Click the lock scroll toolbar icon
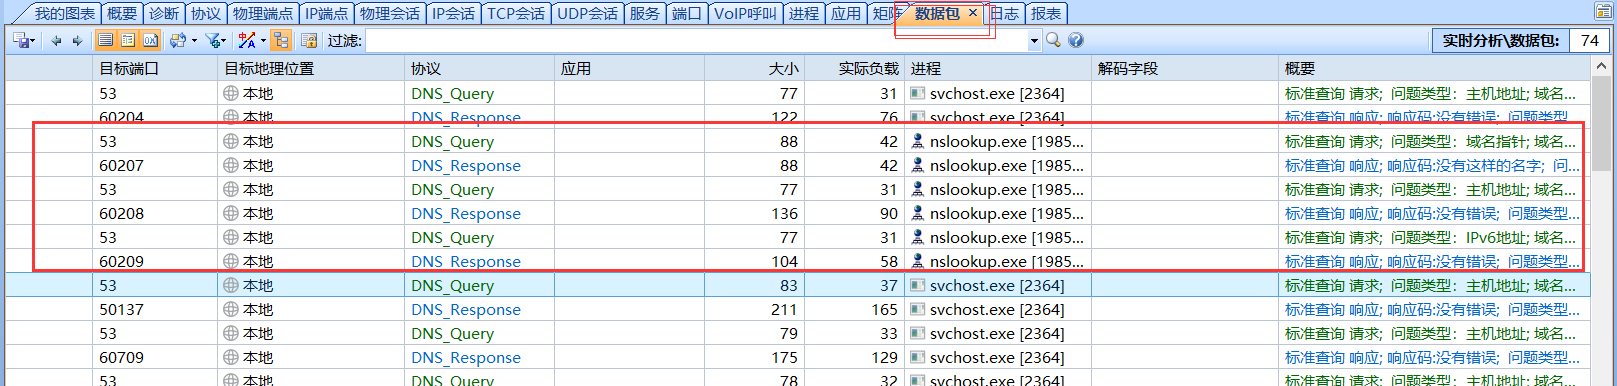Screen dimensions: 1617x386 click(309, 40)
